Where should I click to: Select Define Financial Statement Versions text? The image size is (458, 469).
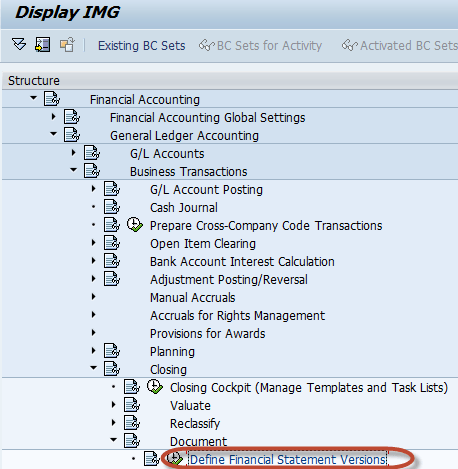[288, 460]
